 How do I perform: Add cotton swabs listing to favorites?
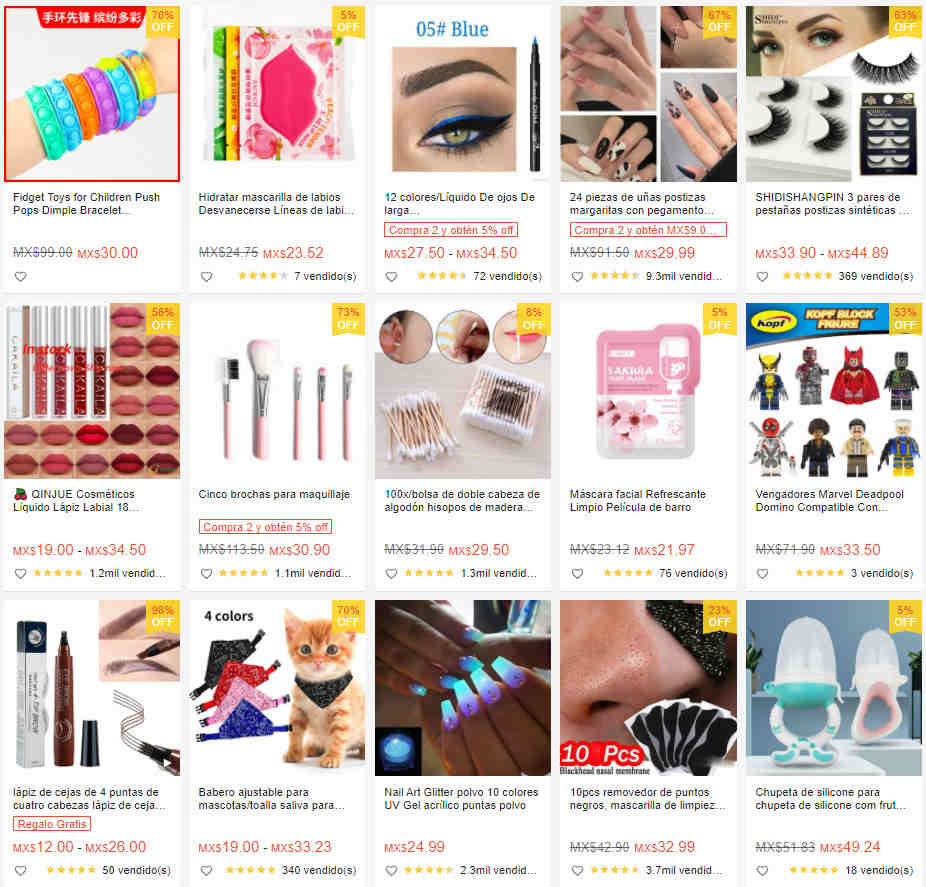tap(392, 573)
